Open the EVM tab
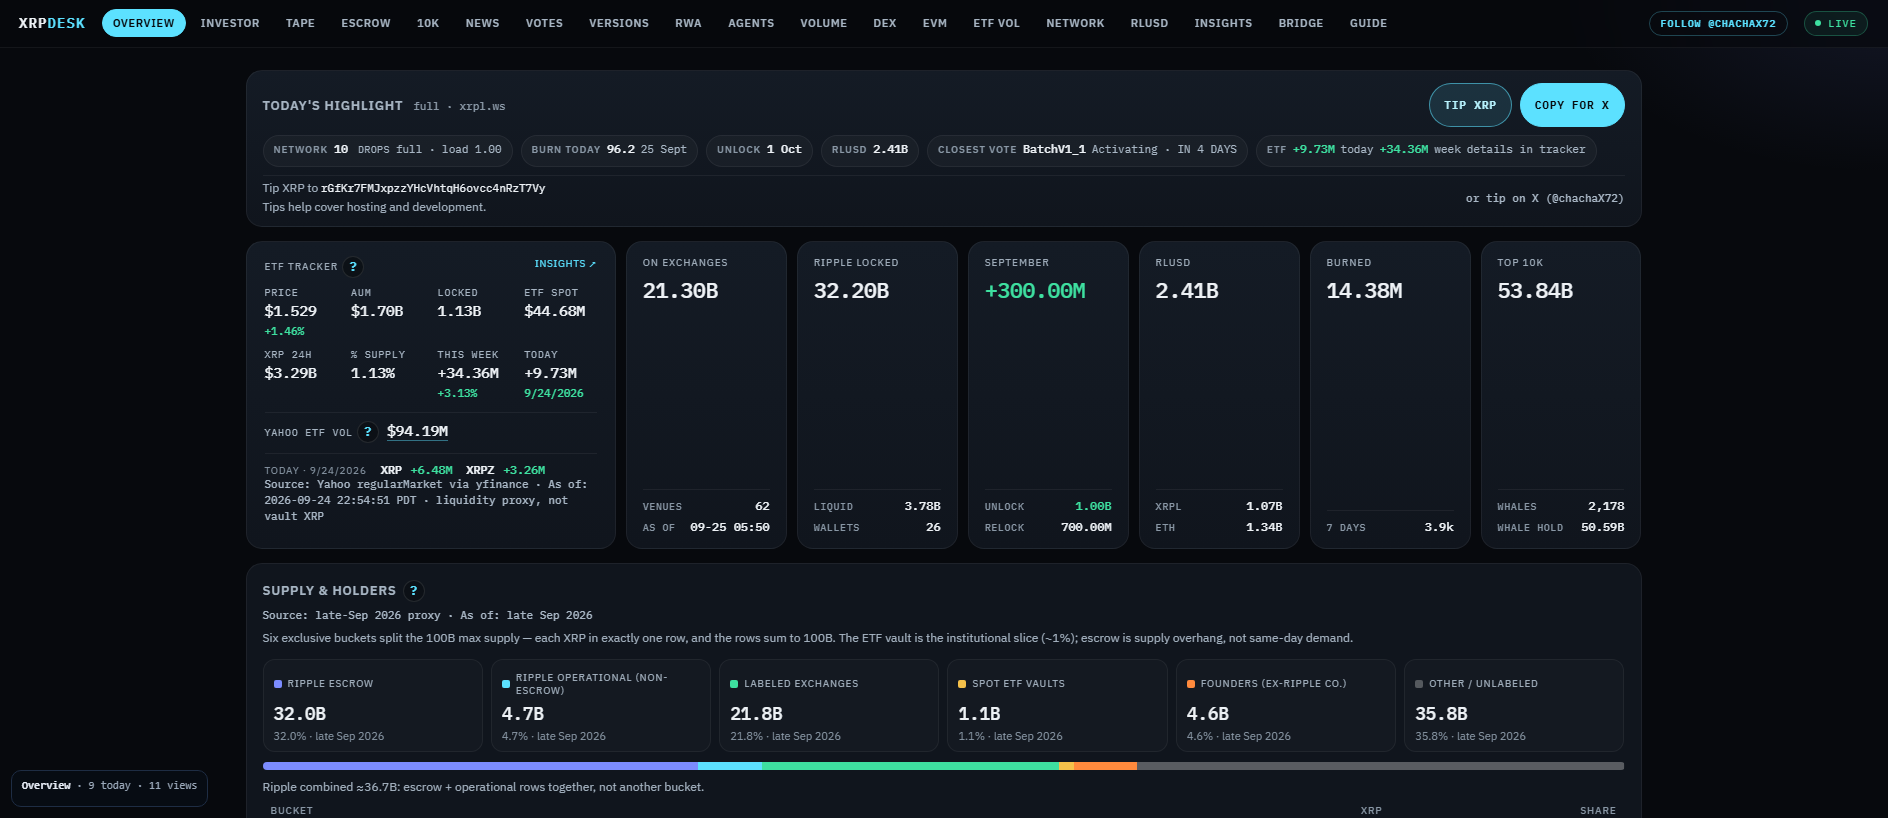Screen dimensions: 1888x818 [x=935, y=23]
